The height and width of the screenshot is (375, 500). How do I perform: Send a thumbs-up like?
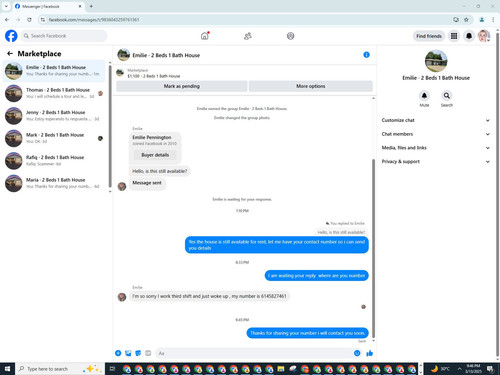click(369, 353)
